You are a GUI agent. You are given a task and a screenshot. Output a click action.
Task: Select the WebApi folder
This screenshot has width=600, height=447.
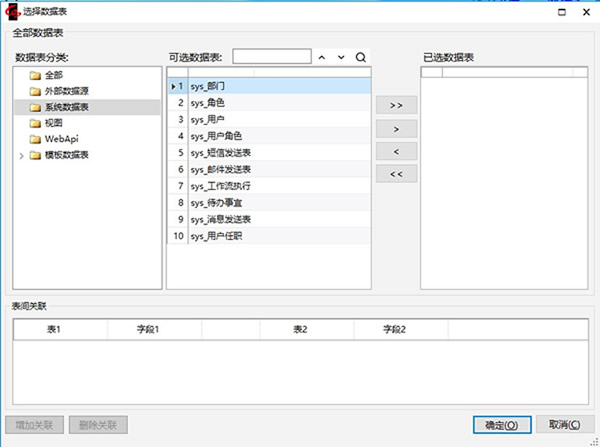pyautogui.click(x=61, y=139)
